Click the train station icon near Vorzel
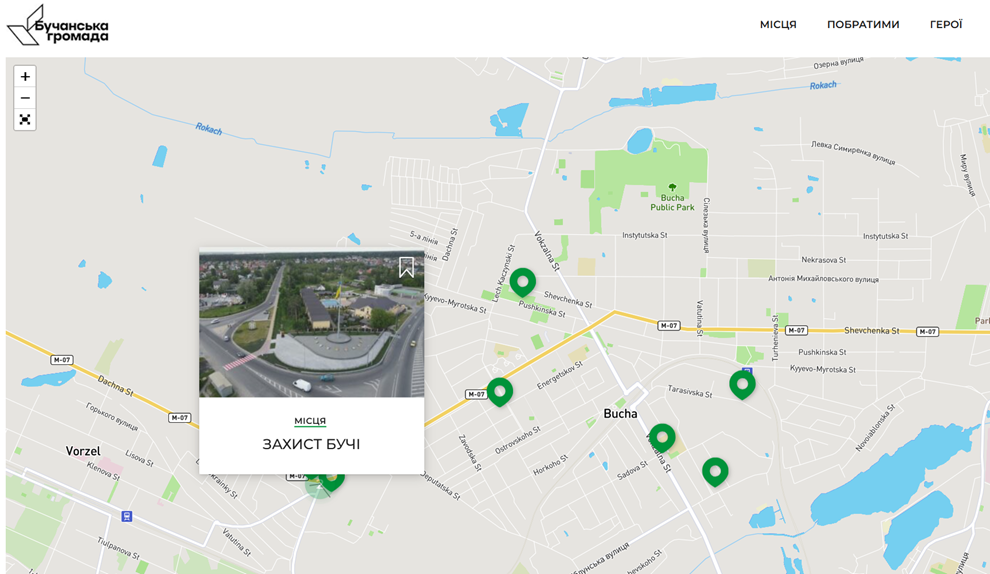 click(127, 517)
